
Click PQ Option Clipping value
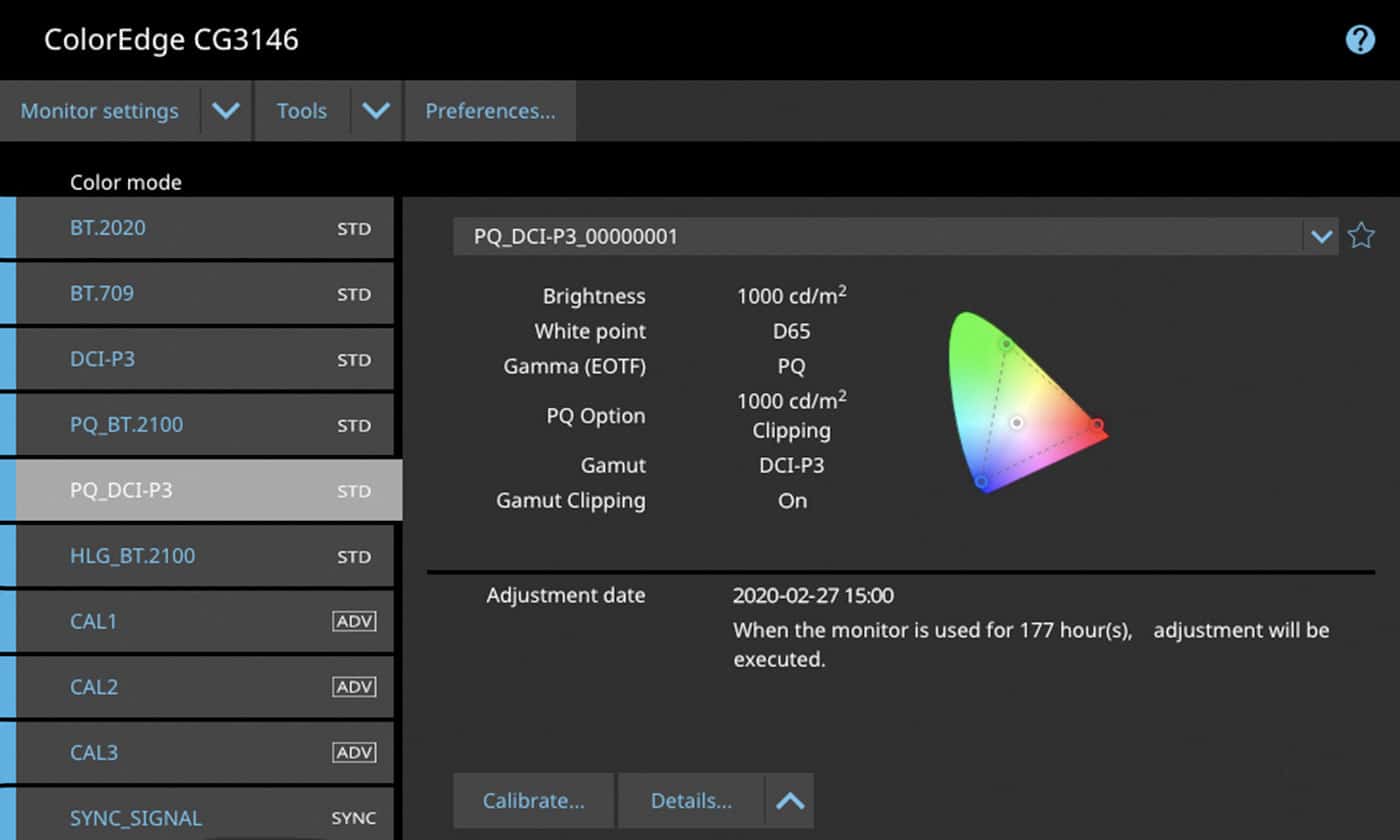tap(792, 431)
